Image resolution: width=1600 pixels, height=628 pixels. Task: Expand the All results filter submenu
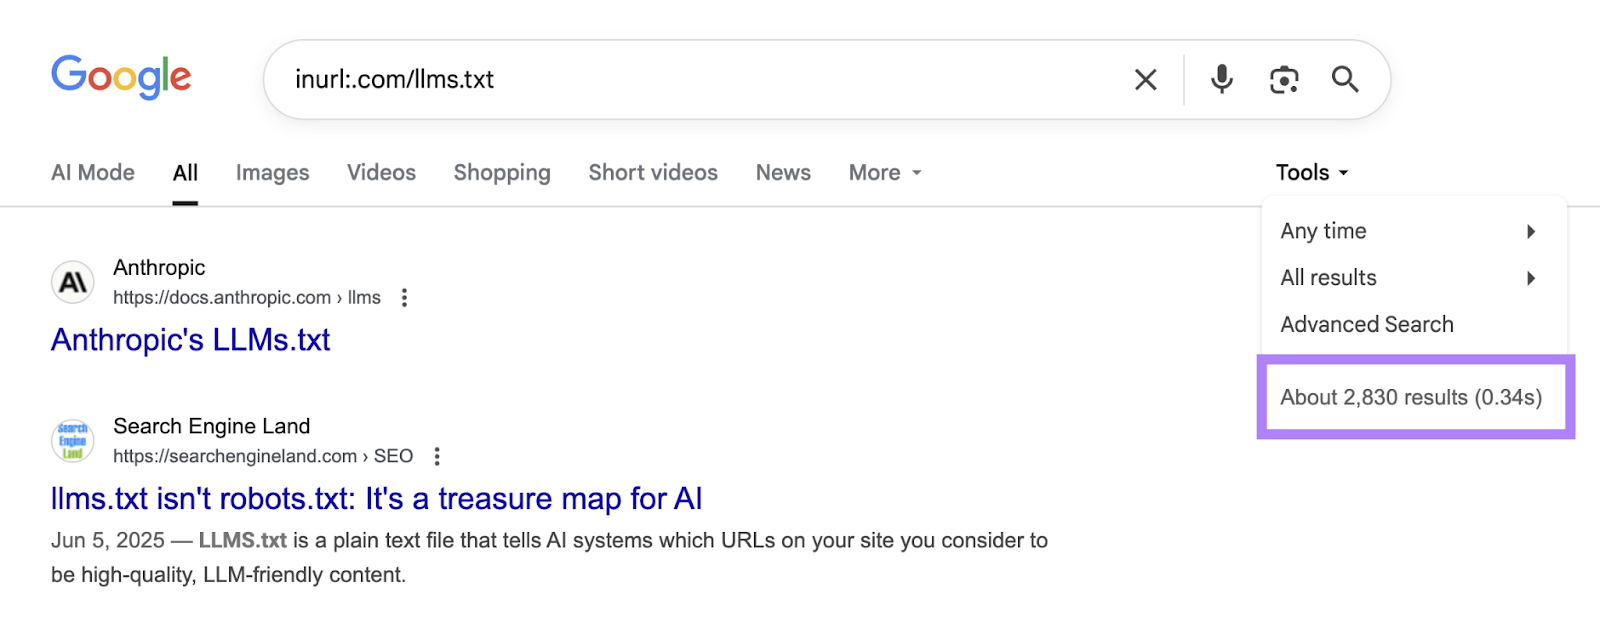[1531, 278]
